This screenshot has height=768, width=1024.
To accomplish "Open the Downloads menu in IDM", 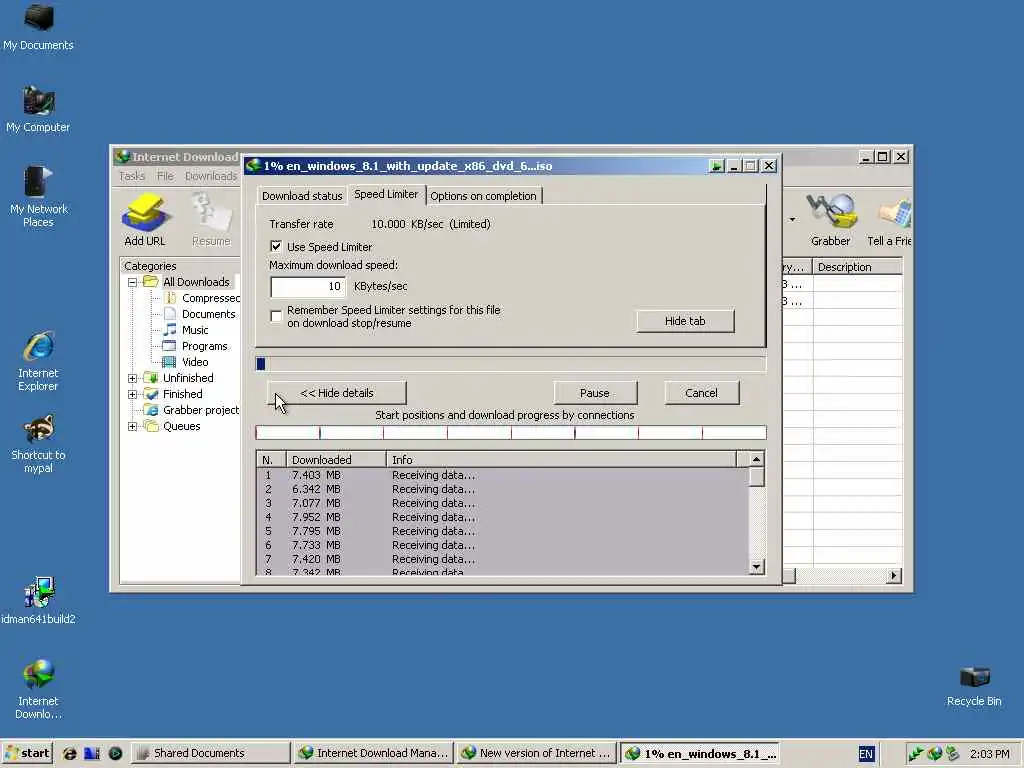I will [x=211, y=176].
